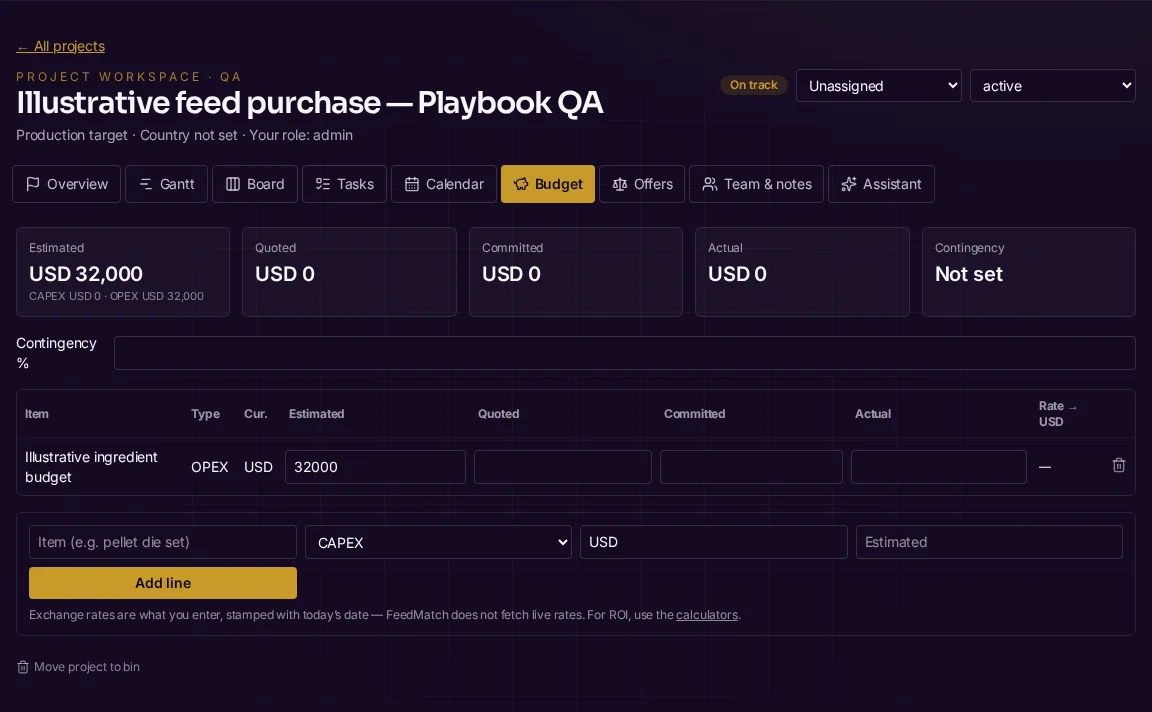Open the Unassigned owner dropdown
Screen dimensions: 1152x712
click(879, 86)
